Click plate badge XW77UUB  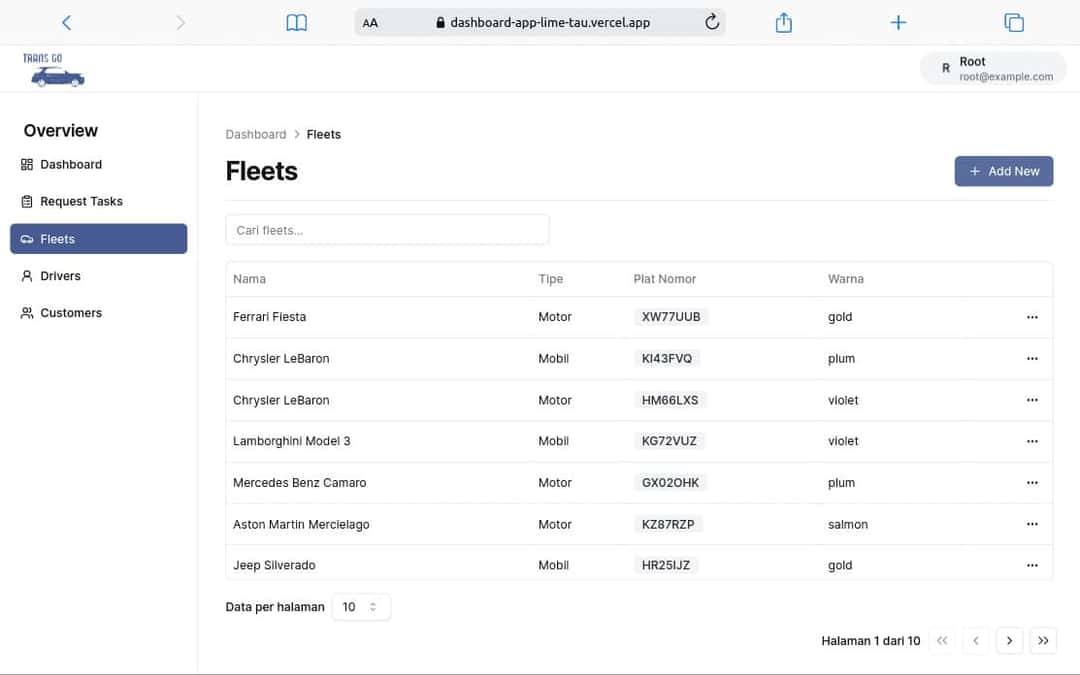pos(671,318)
